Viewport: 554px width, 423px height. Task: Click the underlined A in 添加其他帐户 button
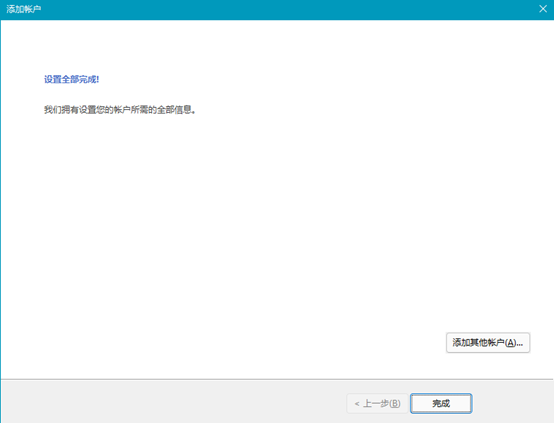(511, 342)
